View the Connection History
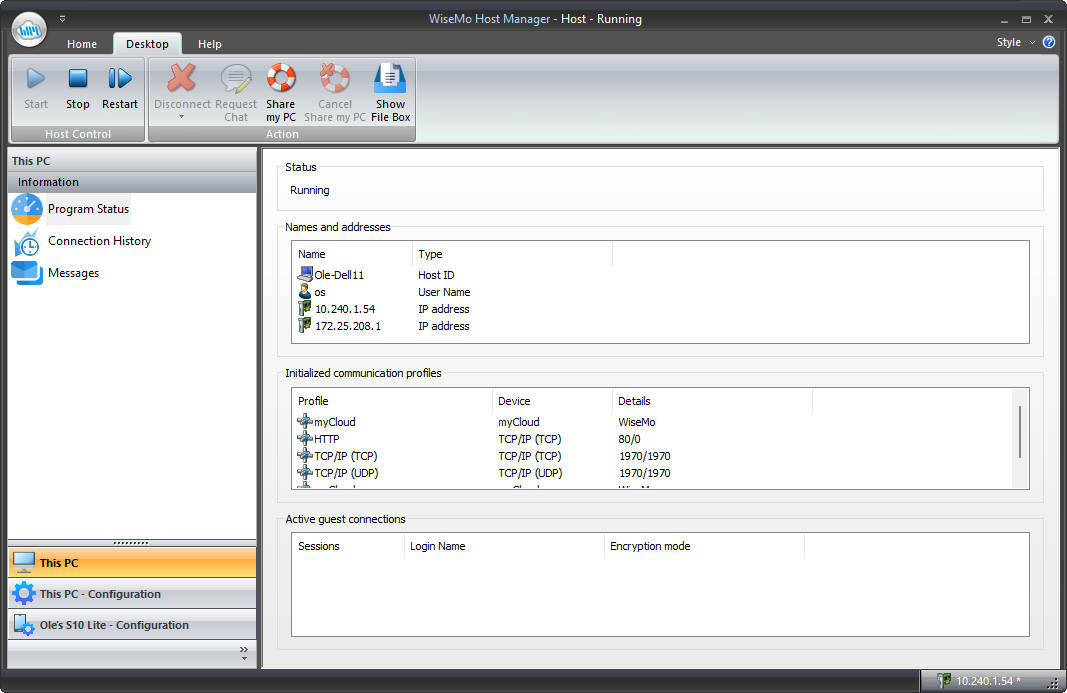Image resolution: width=1067 pixels, height=693 pixels. [x=98, y=241]
